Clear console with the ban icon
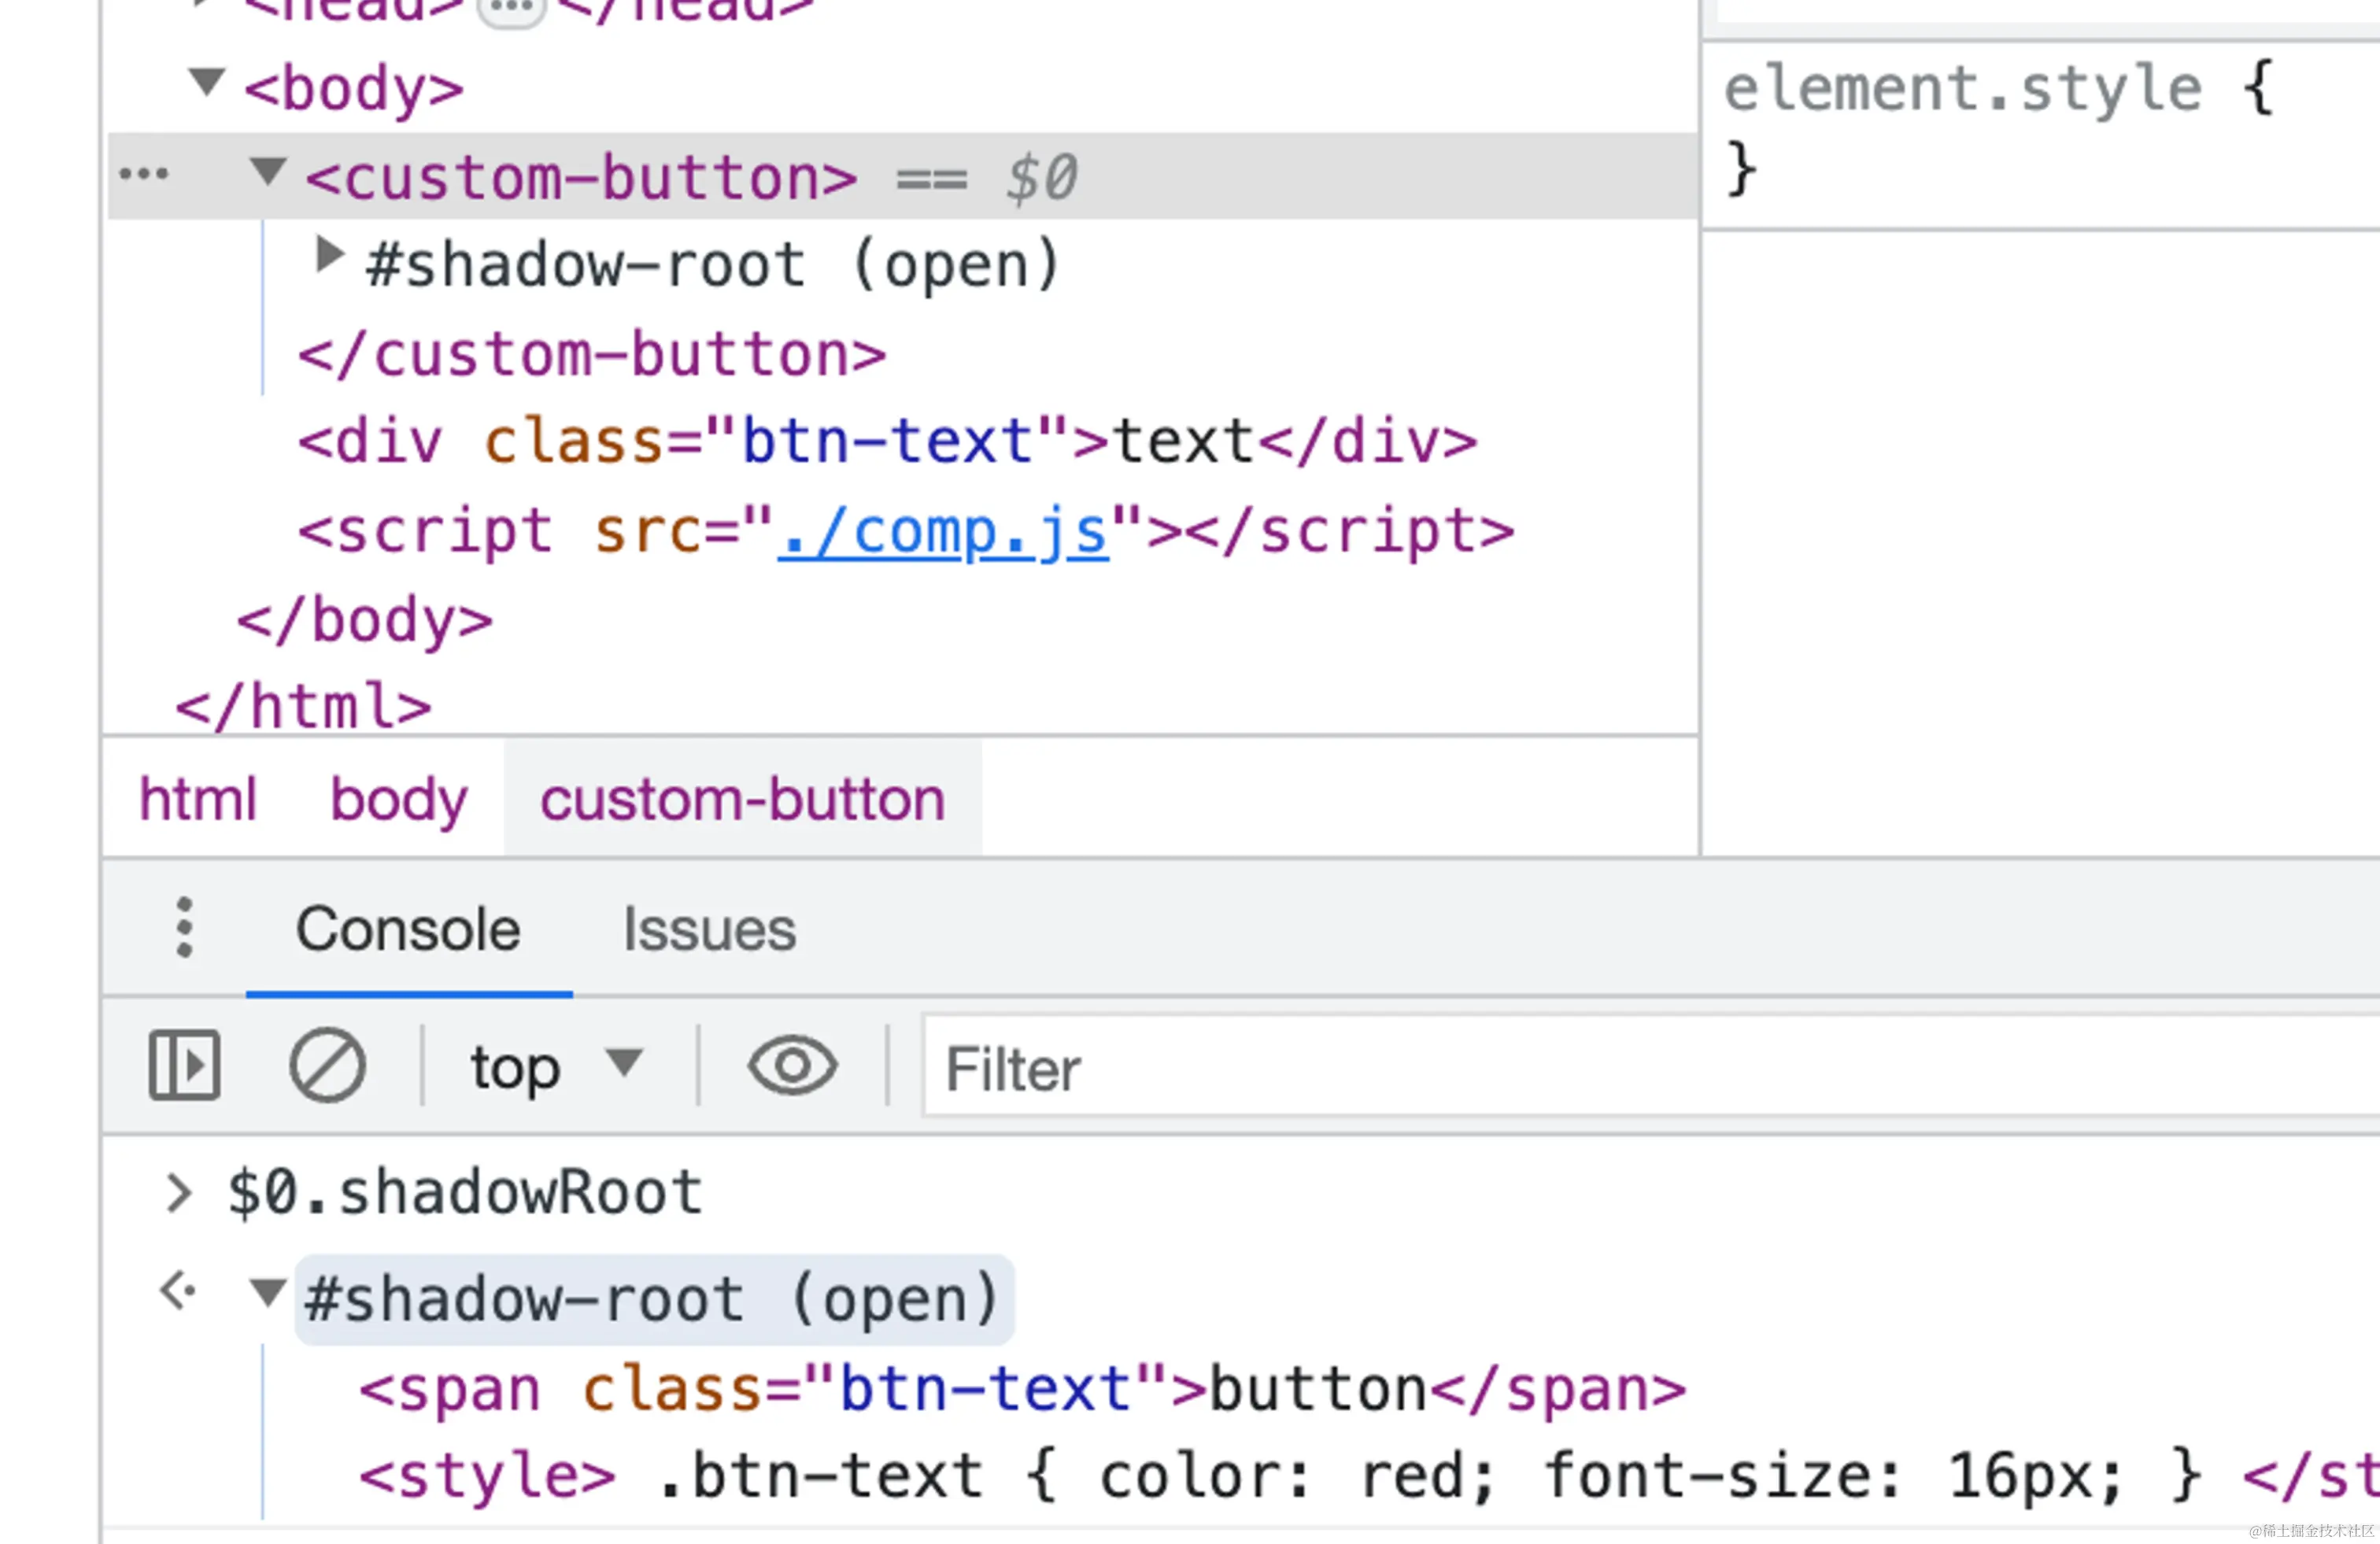 click(327, 1065)
